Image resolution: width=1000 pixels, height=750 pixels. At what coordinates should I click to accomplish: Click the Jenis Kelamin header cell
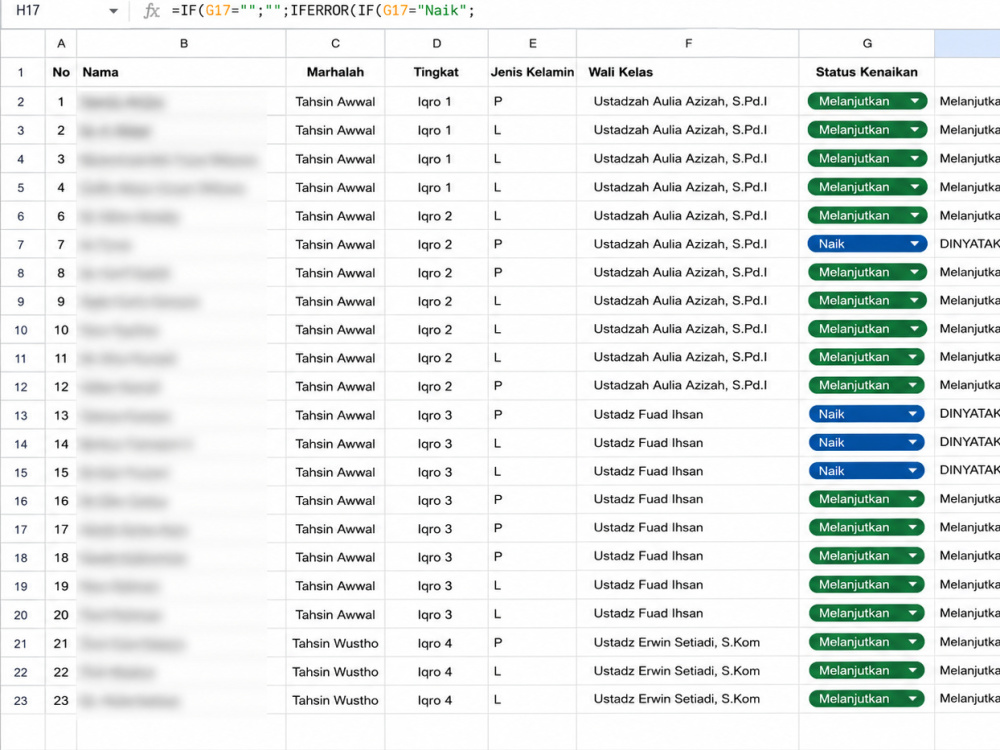533,72
